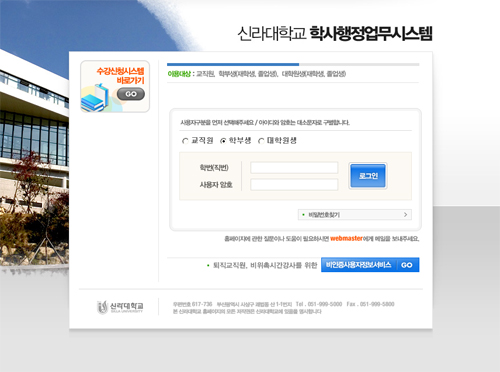Focus the 학번(직번) input field

(x=294, y=168)
